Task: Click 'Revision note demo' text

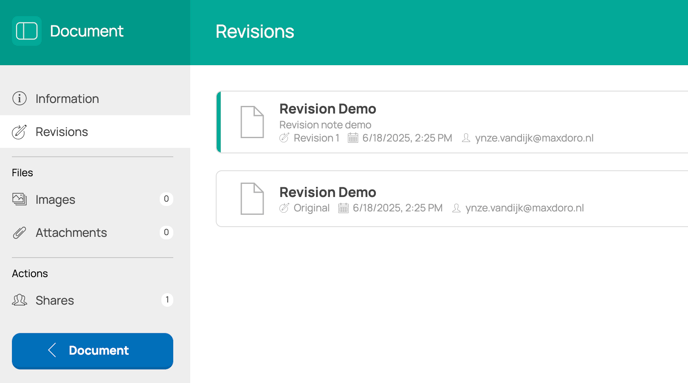Action: pos(325,125)
